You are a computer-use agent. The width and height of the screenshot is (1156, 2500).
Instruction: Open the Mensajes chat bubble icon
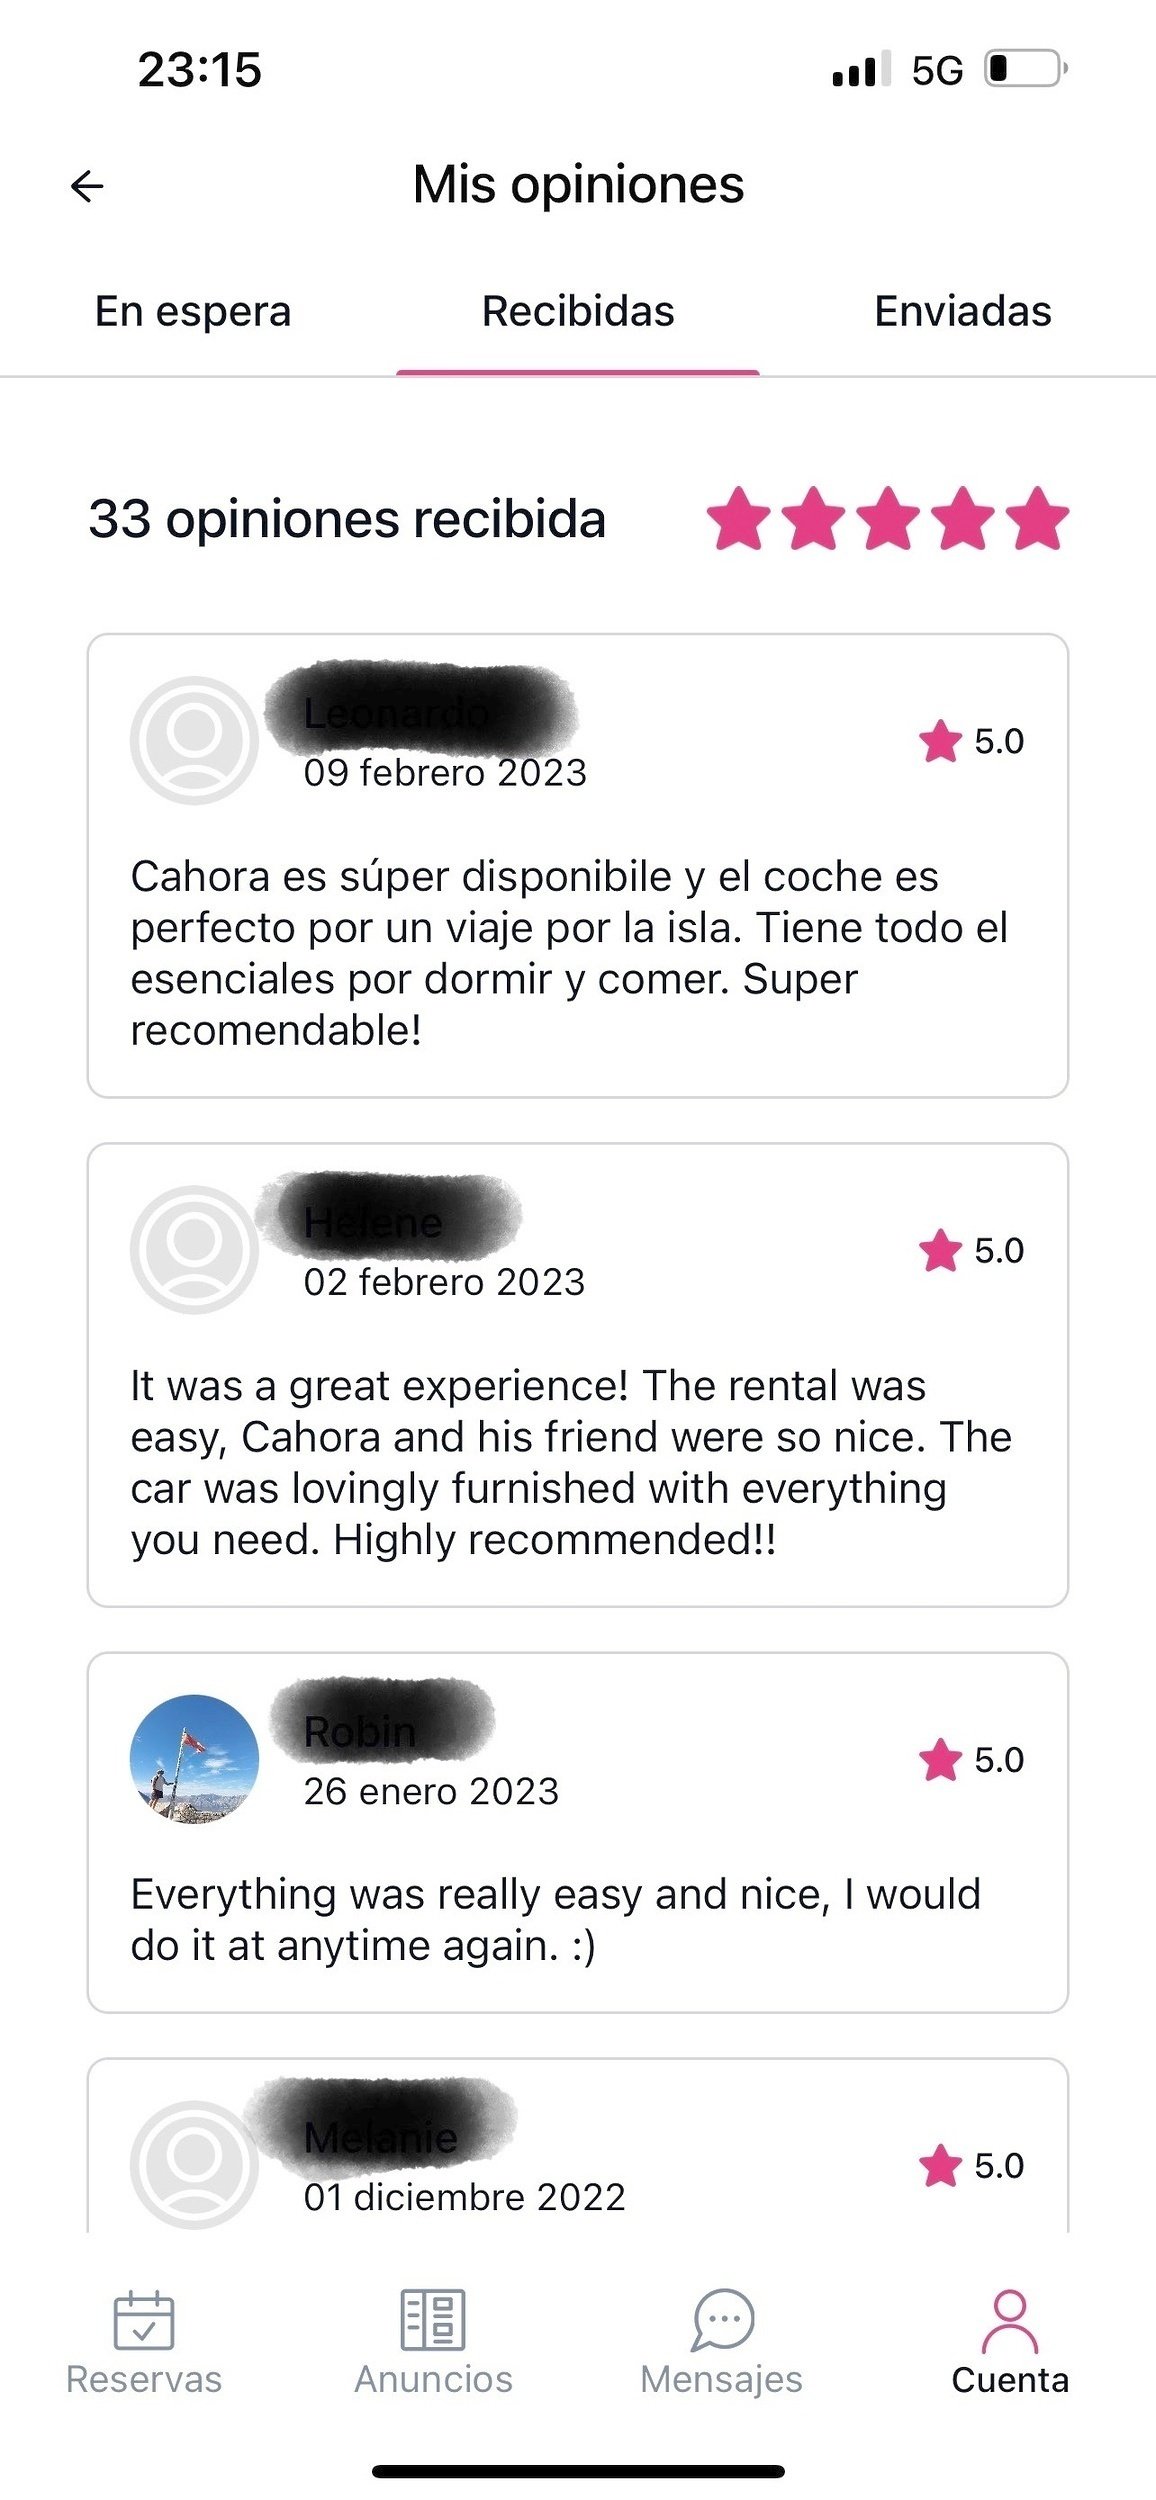coord(722,2319)
